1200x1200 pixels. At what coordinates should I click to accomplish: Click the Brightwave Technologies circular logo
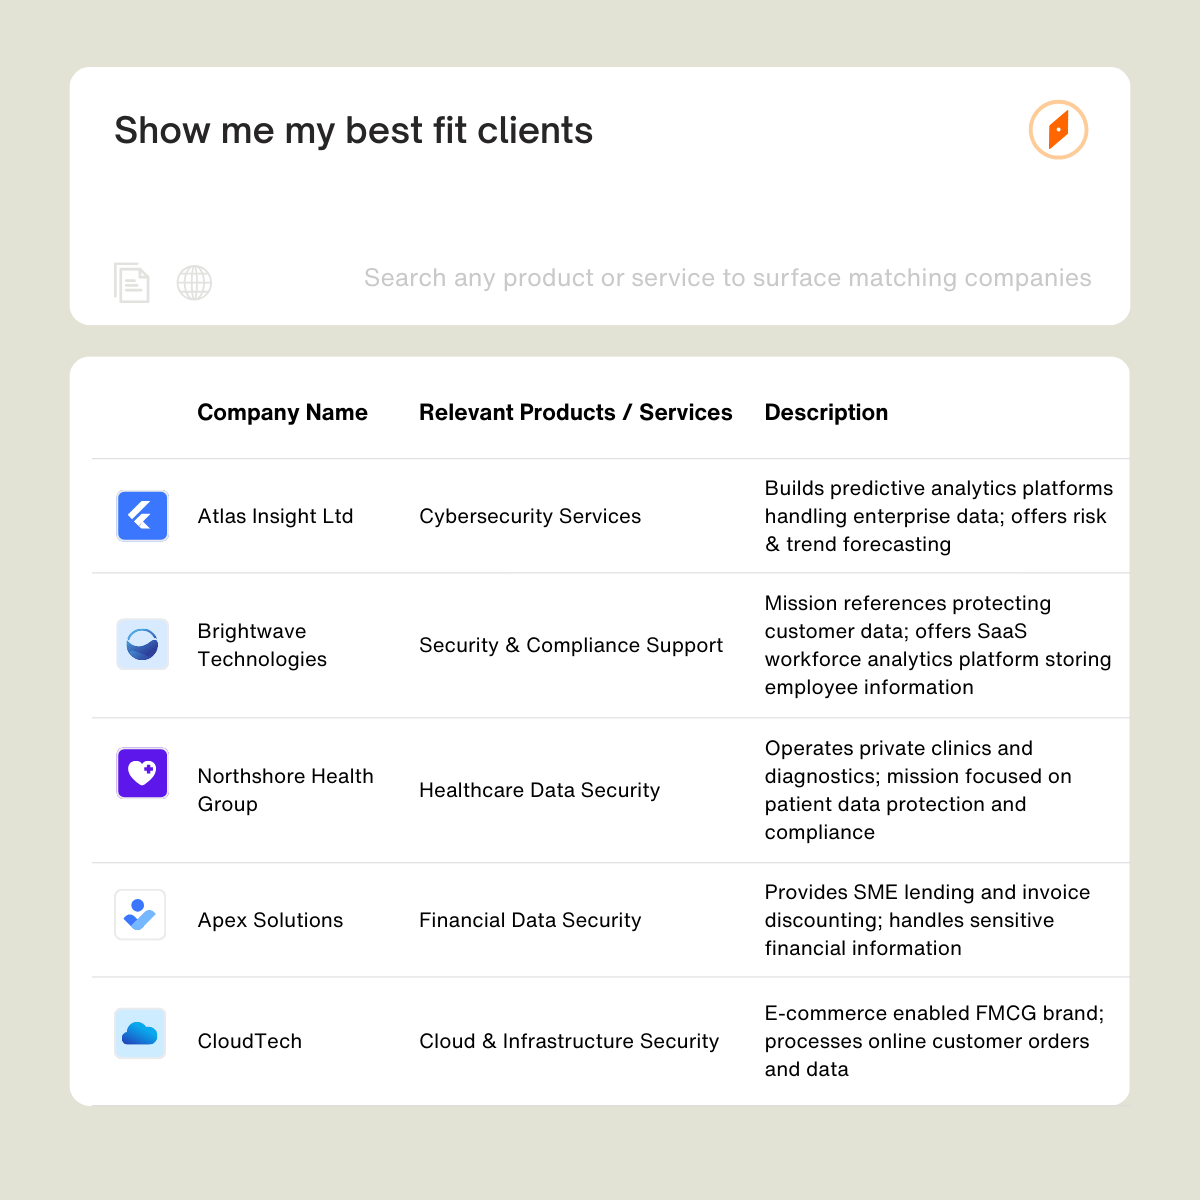[142, 644]
